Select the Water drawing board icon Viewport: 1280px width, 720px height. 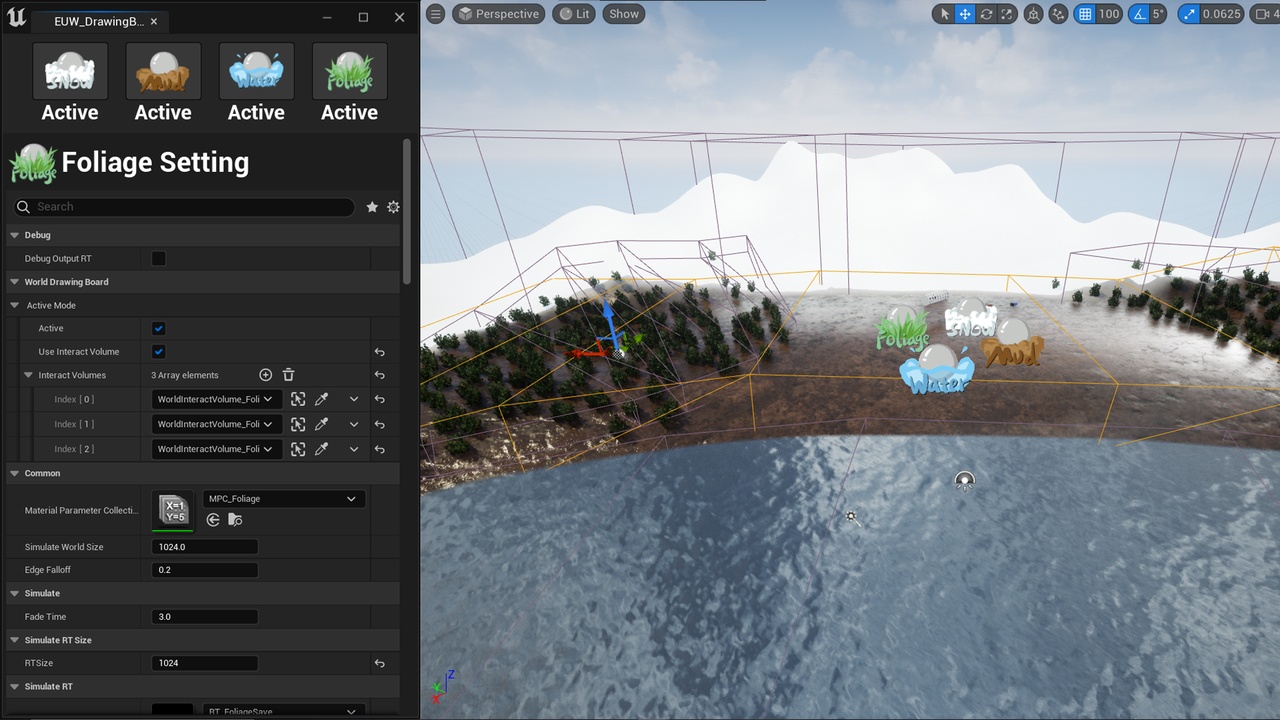[x=256, y=71]
